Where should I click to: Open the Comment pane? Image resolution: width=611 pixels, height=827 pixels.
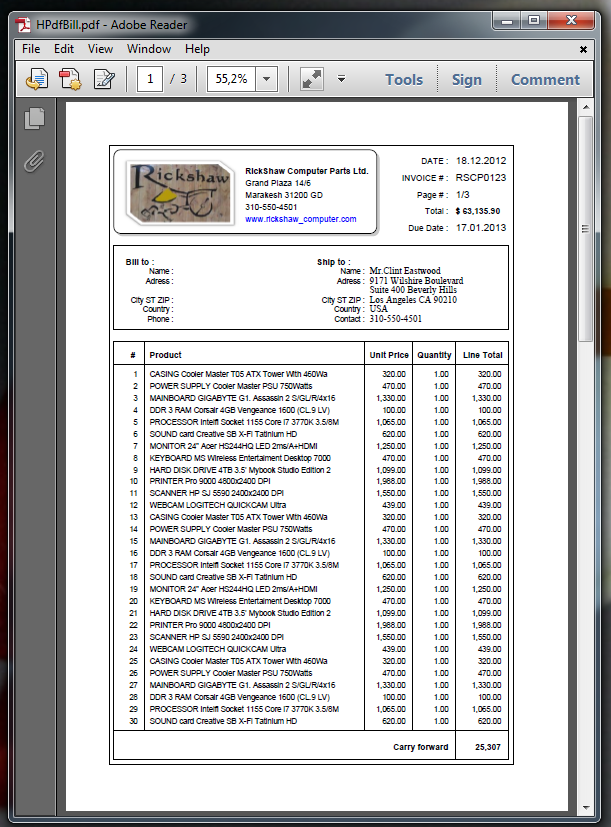(x=545, y=80)
